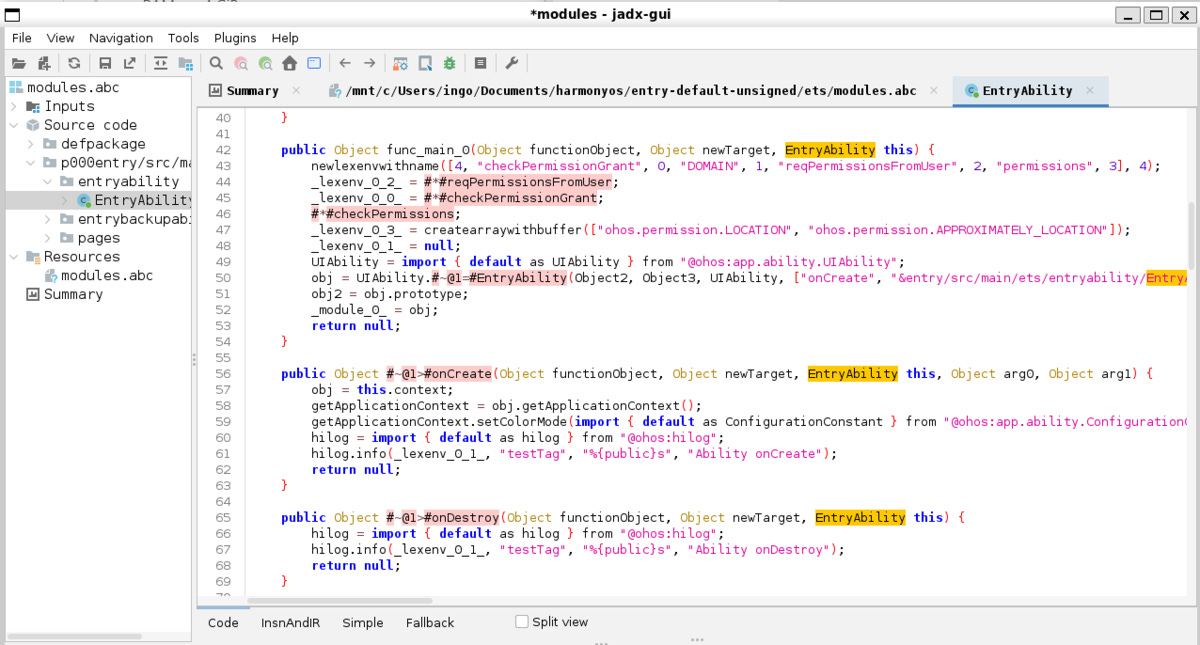Click the add files icon
Viewport: 1200px width, 645px height.
pos(44,63)
